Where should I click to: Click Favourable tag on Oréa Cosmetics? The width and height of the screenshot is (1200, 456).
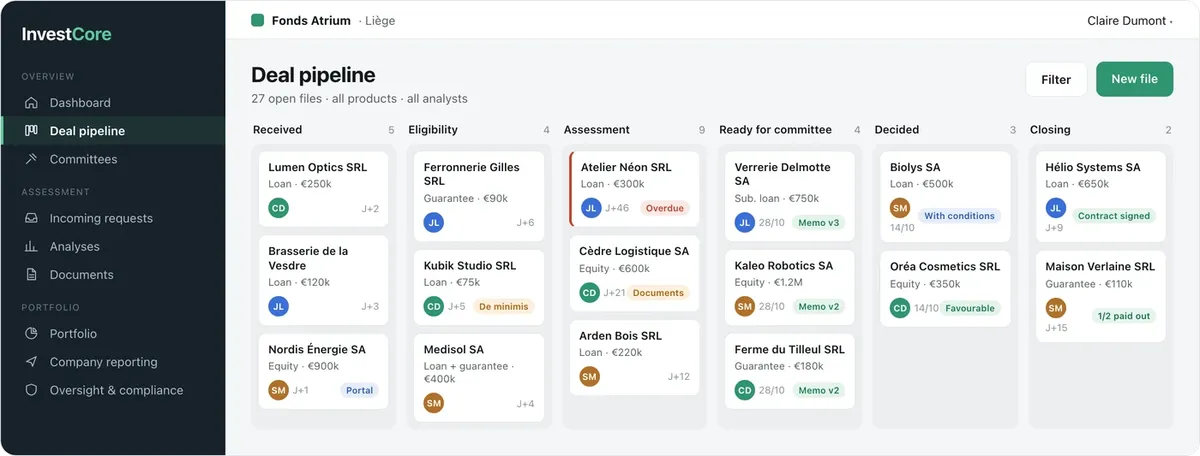pyautogui.click(x=969, y=308)
